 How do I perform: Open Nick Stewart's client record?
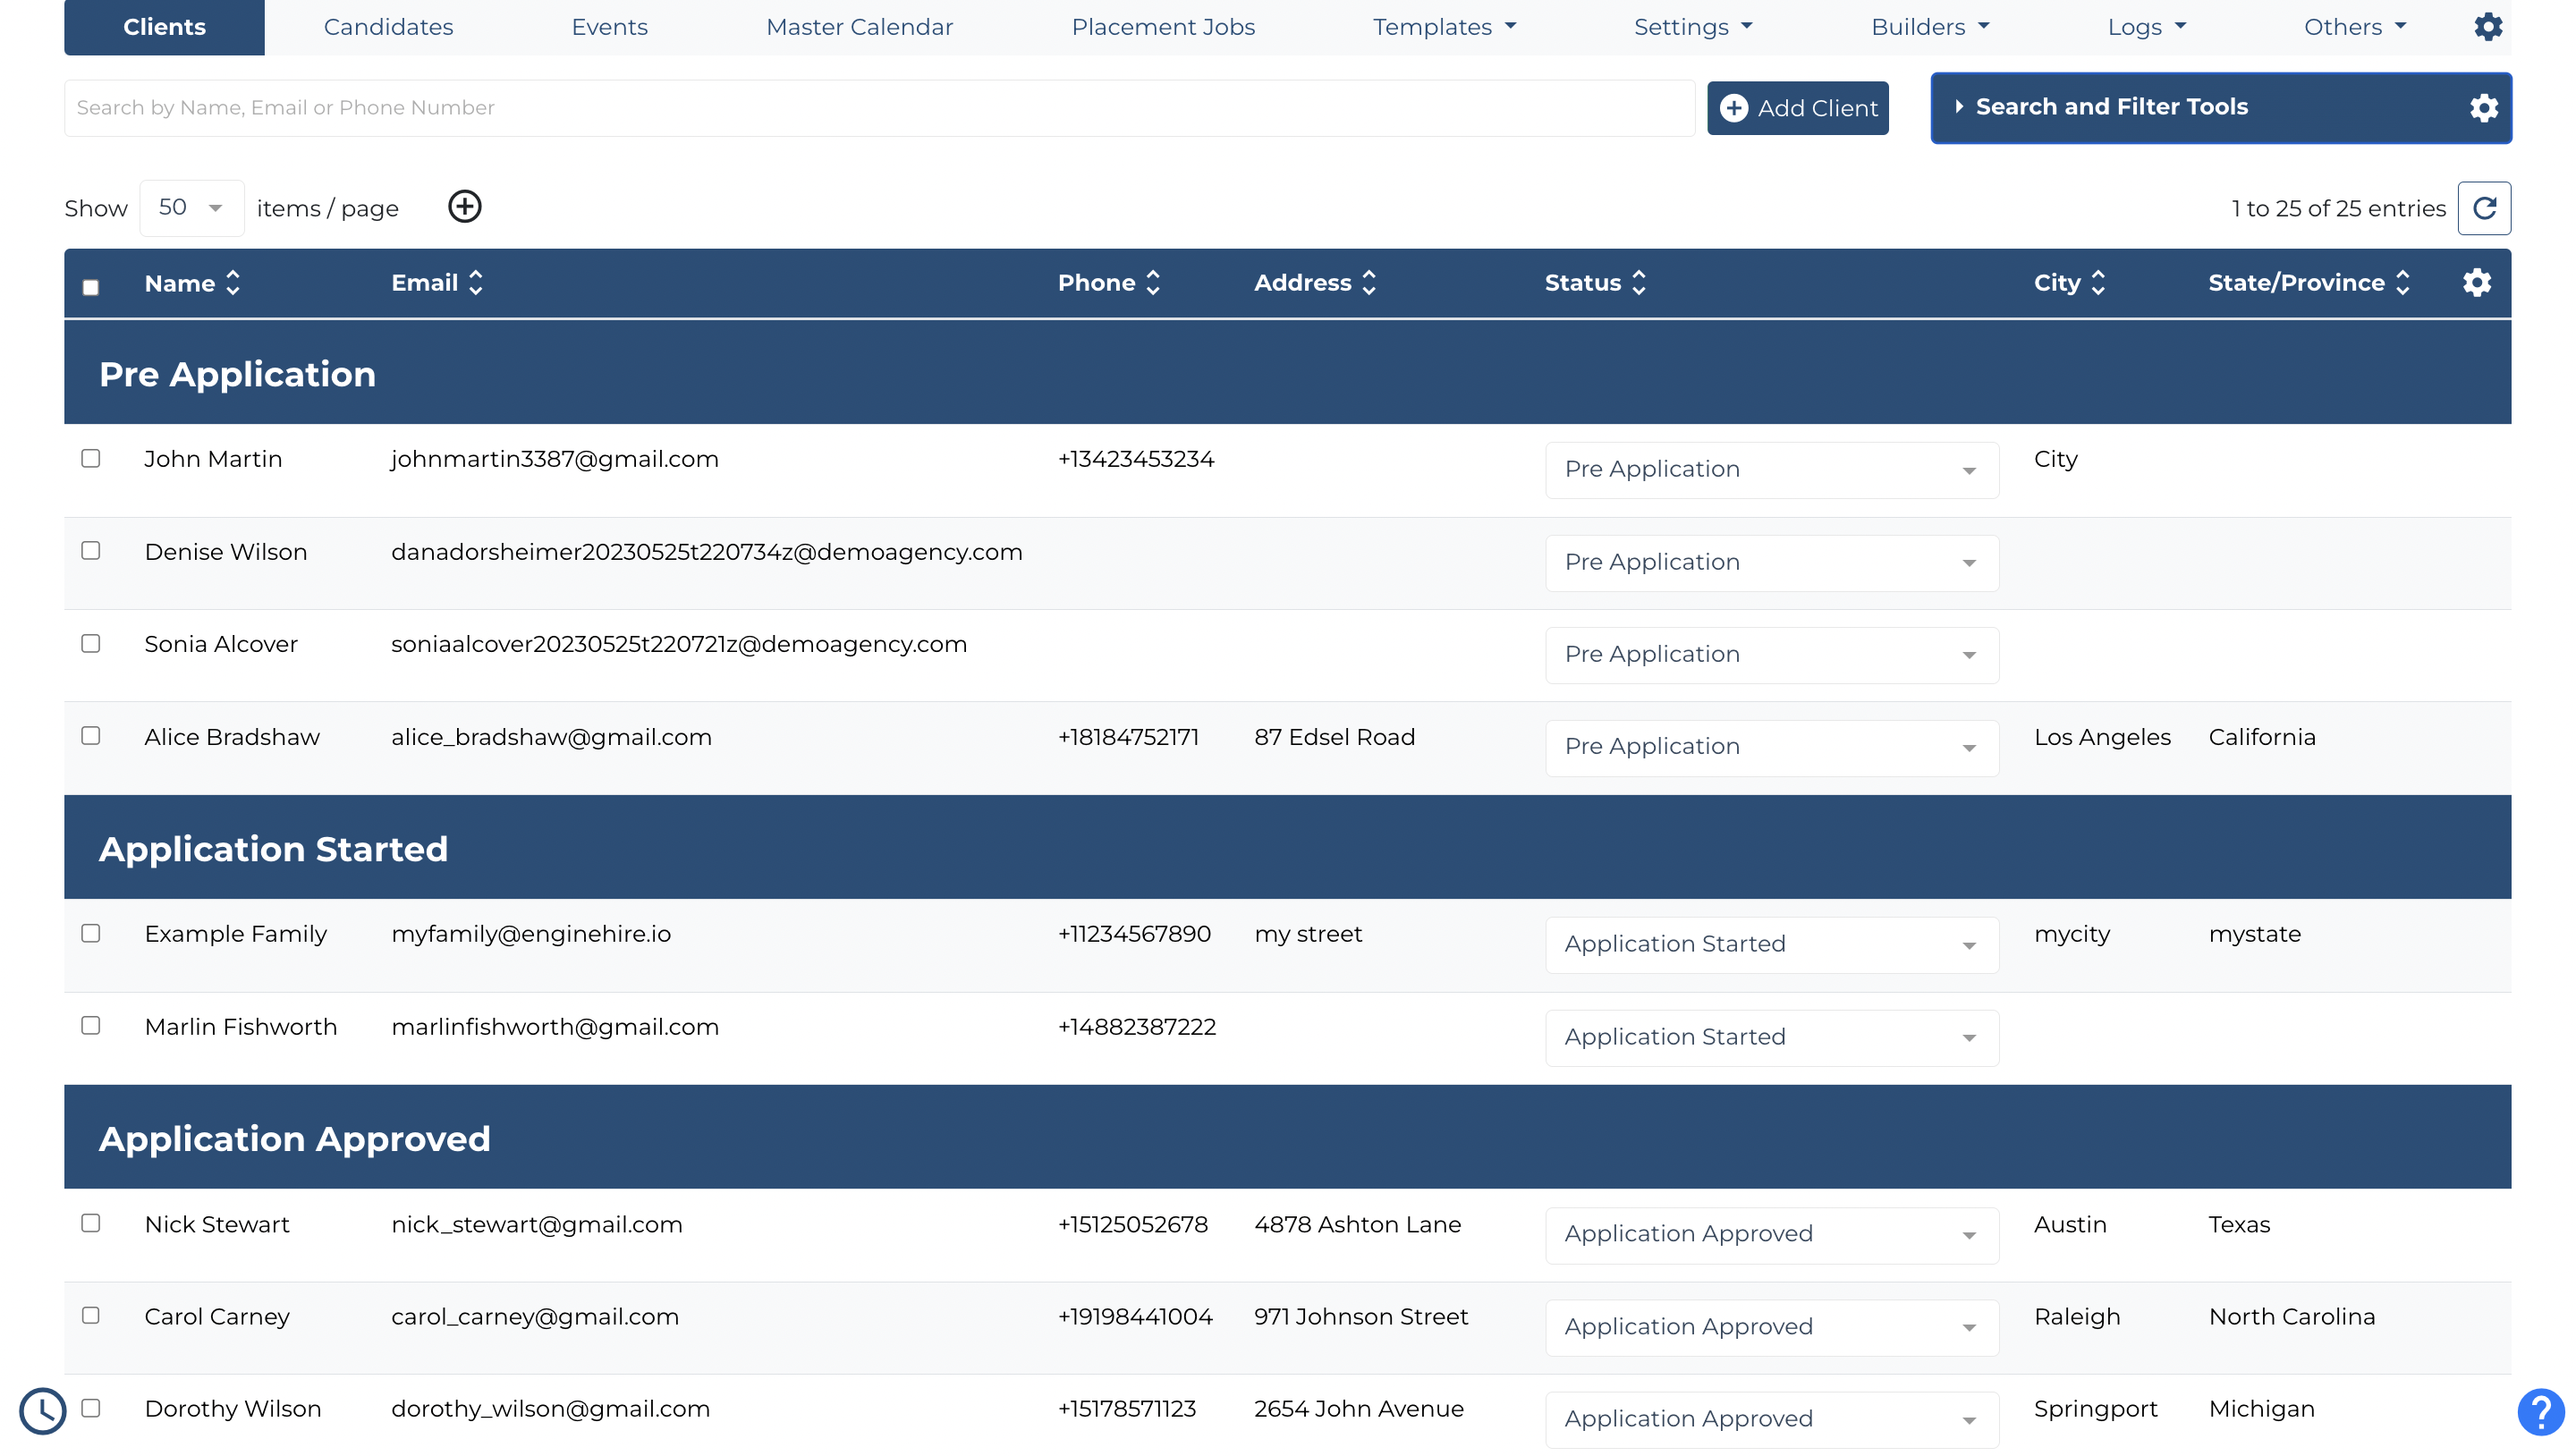click(217, 1224)
